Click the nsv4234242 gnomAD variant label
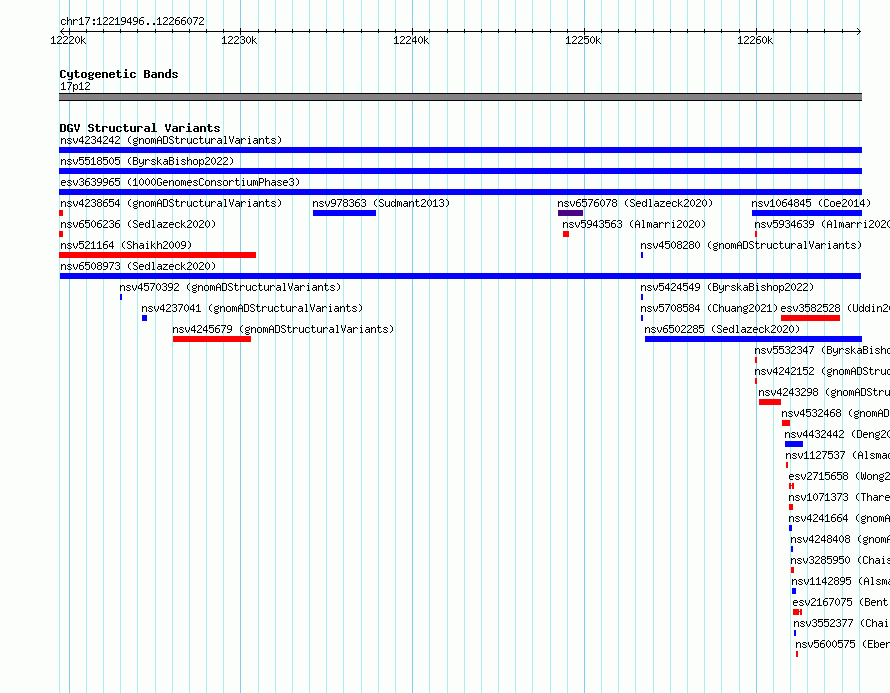 [171, 140]
